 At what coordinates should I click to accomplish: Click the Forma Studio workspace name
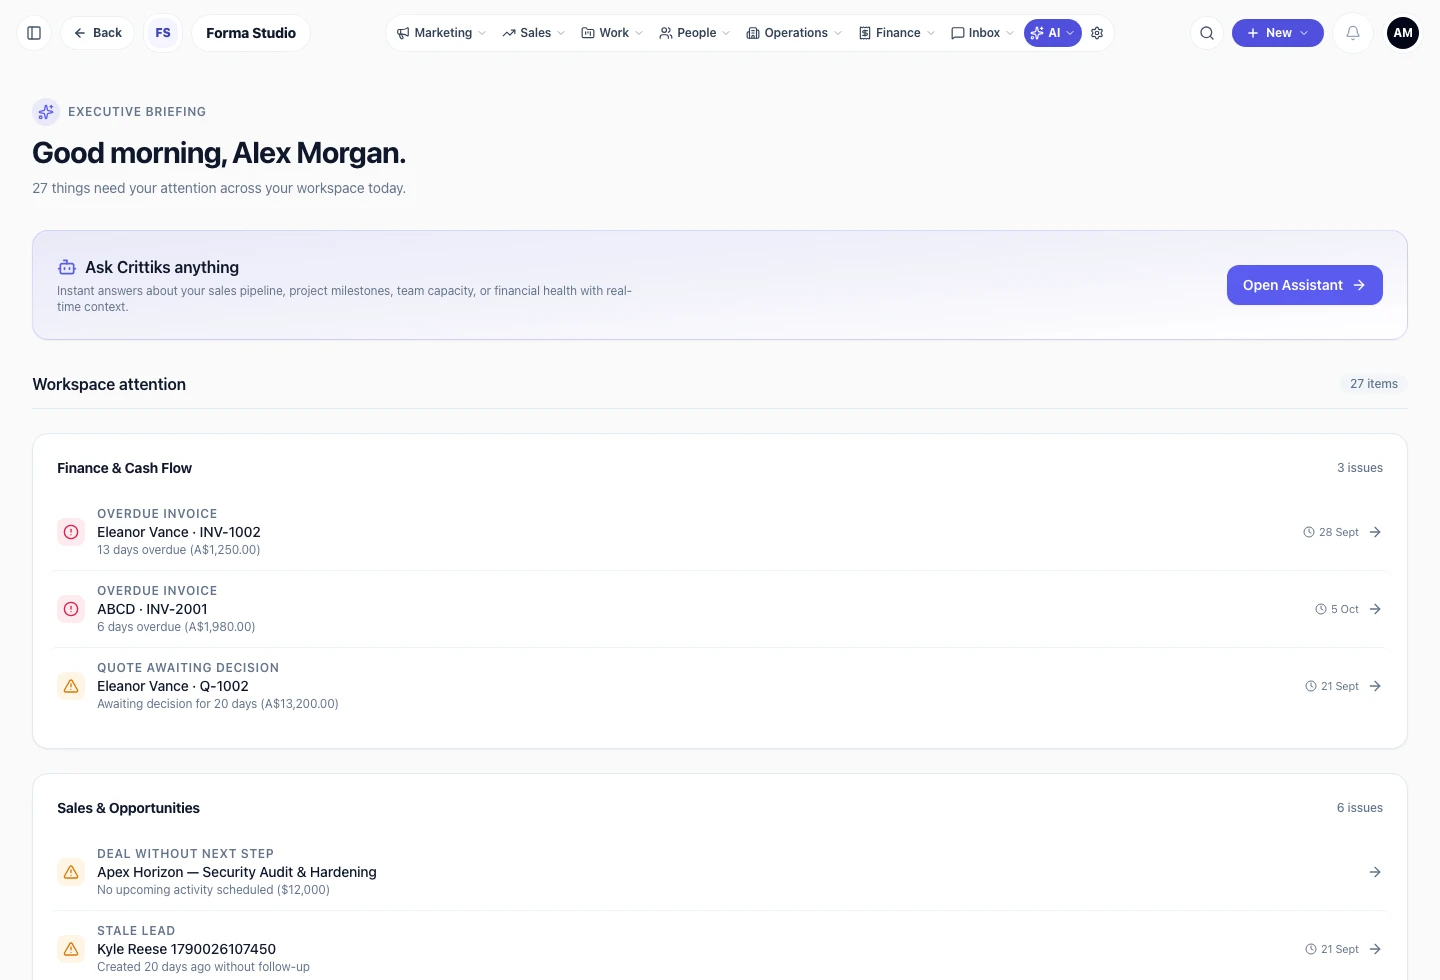[x=251, y=33]
